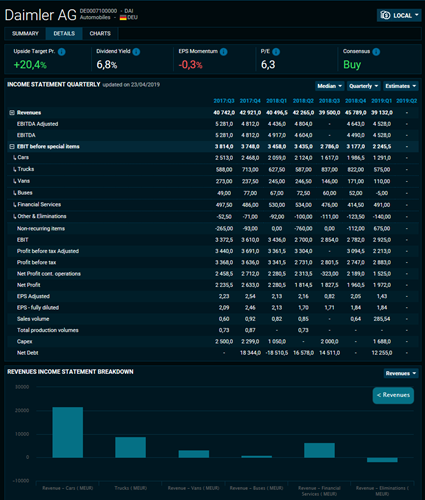
Task: Collapse EBIT before special items row
Action: [12, 147]
